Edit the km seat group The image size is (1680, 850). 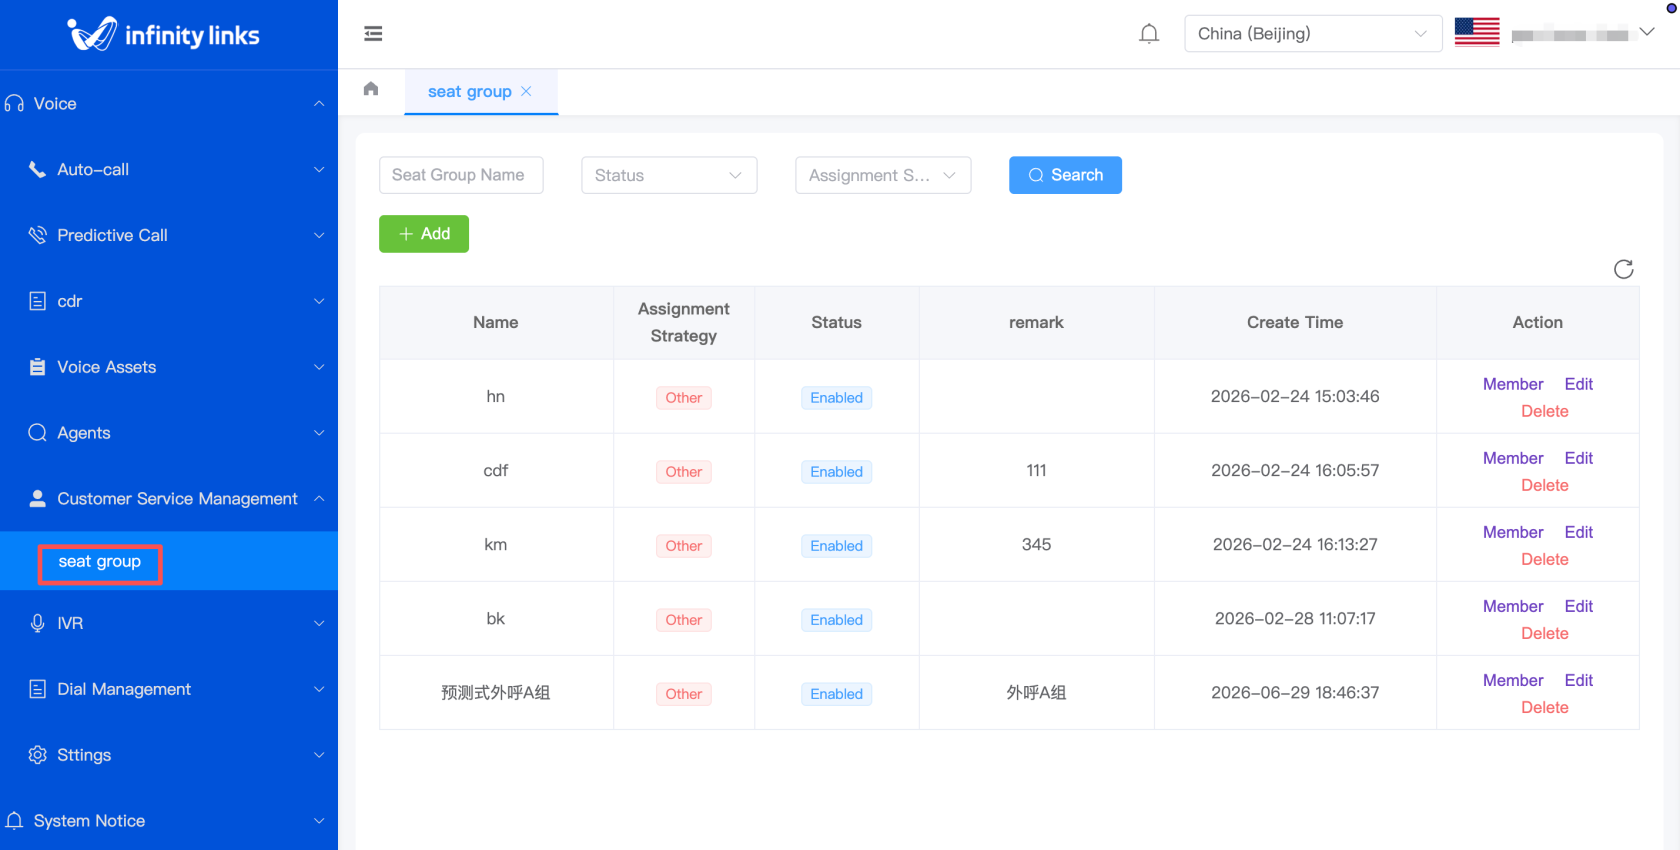1579,532
